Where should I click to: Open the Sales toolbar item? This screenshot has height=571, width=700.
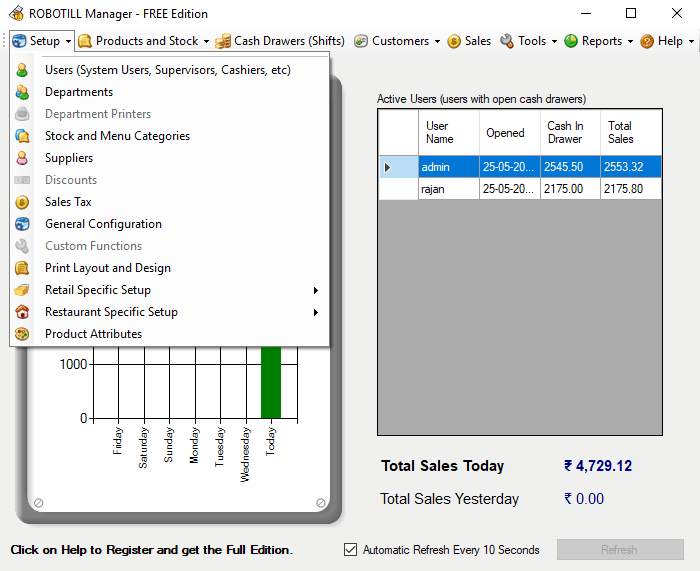tap(469, 41)
